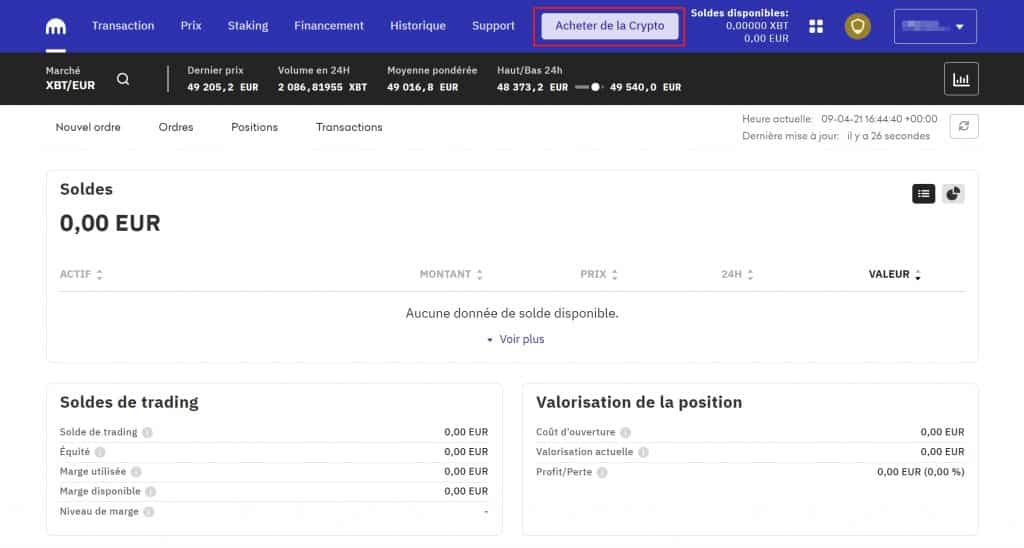Click Aucune donnée de solde disponible message
This screenshot has width=1024, height=548.
coord(512,314)
